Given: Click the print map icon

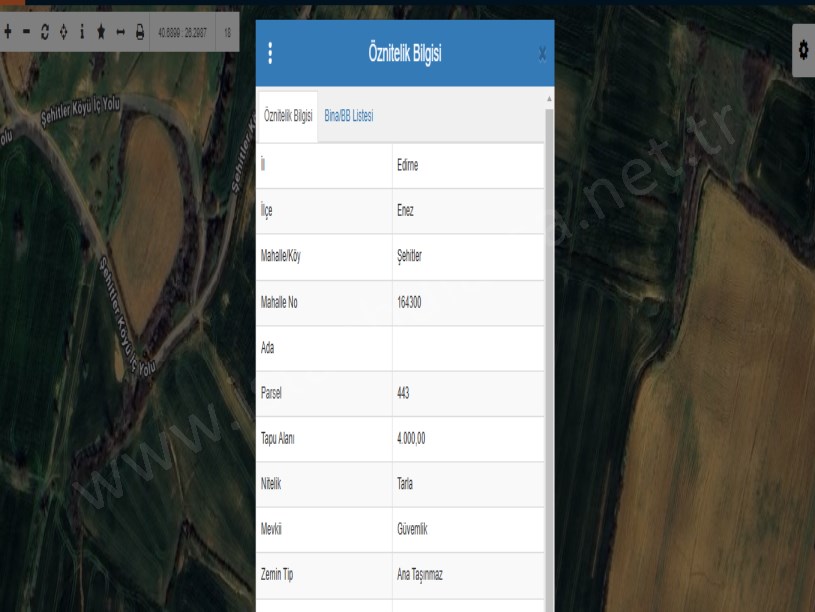Looking at the screenshot, I should [x=140, y=32].
